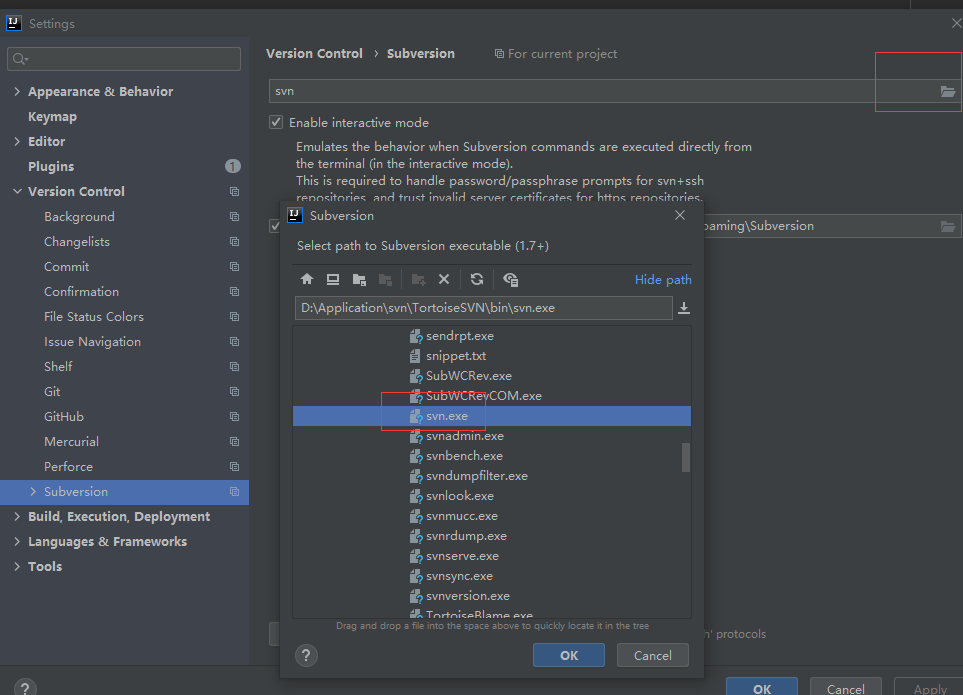
Task: Click the file tree vertical scrollbar thumb
Action: [x=685, y=457]
